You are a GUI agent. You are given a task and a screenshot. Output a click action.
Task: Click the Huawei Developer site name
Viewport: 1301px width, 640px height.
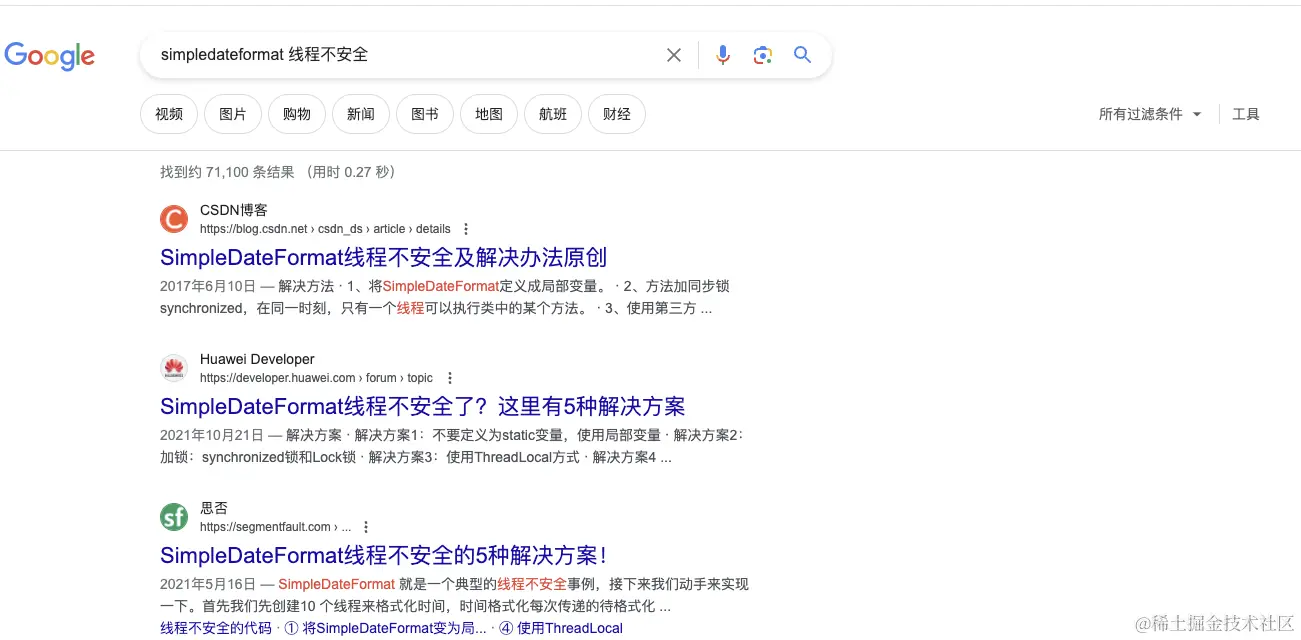point(257,359)
